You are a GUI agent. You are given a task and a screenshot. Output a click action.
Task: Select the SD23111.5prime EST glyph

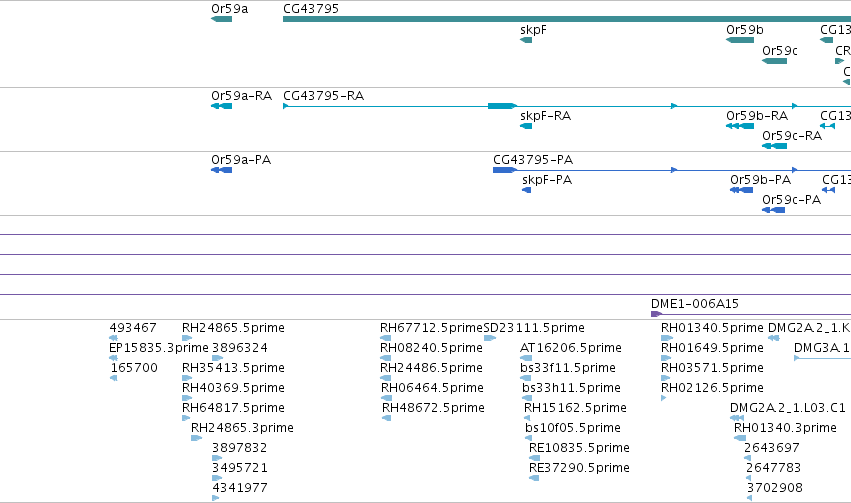point(490,338)
